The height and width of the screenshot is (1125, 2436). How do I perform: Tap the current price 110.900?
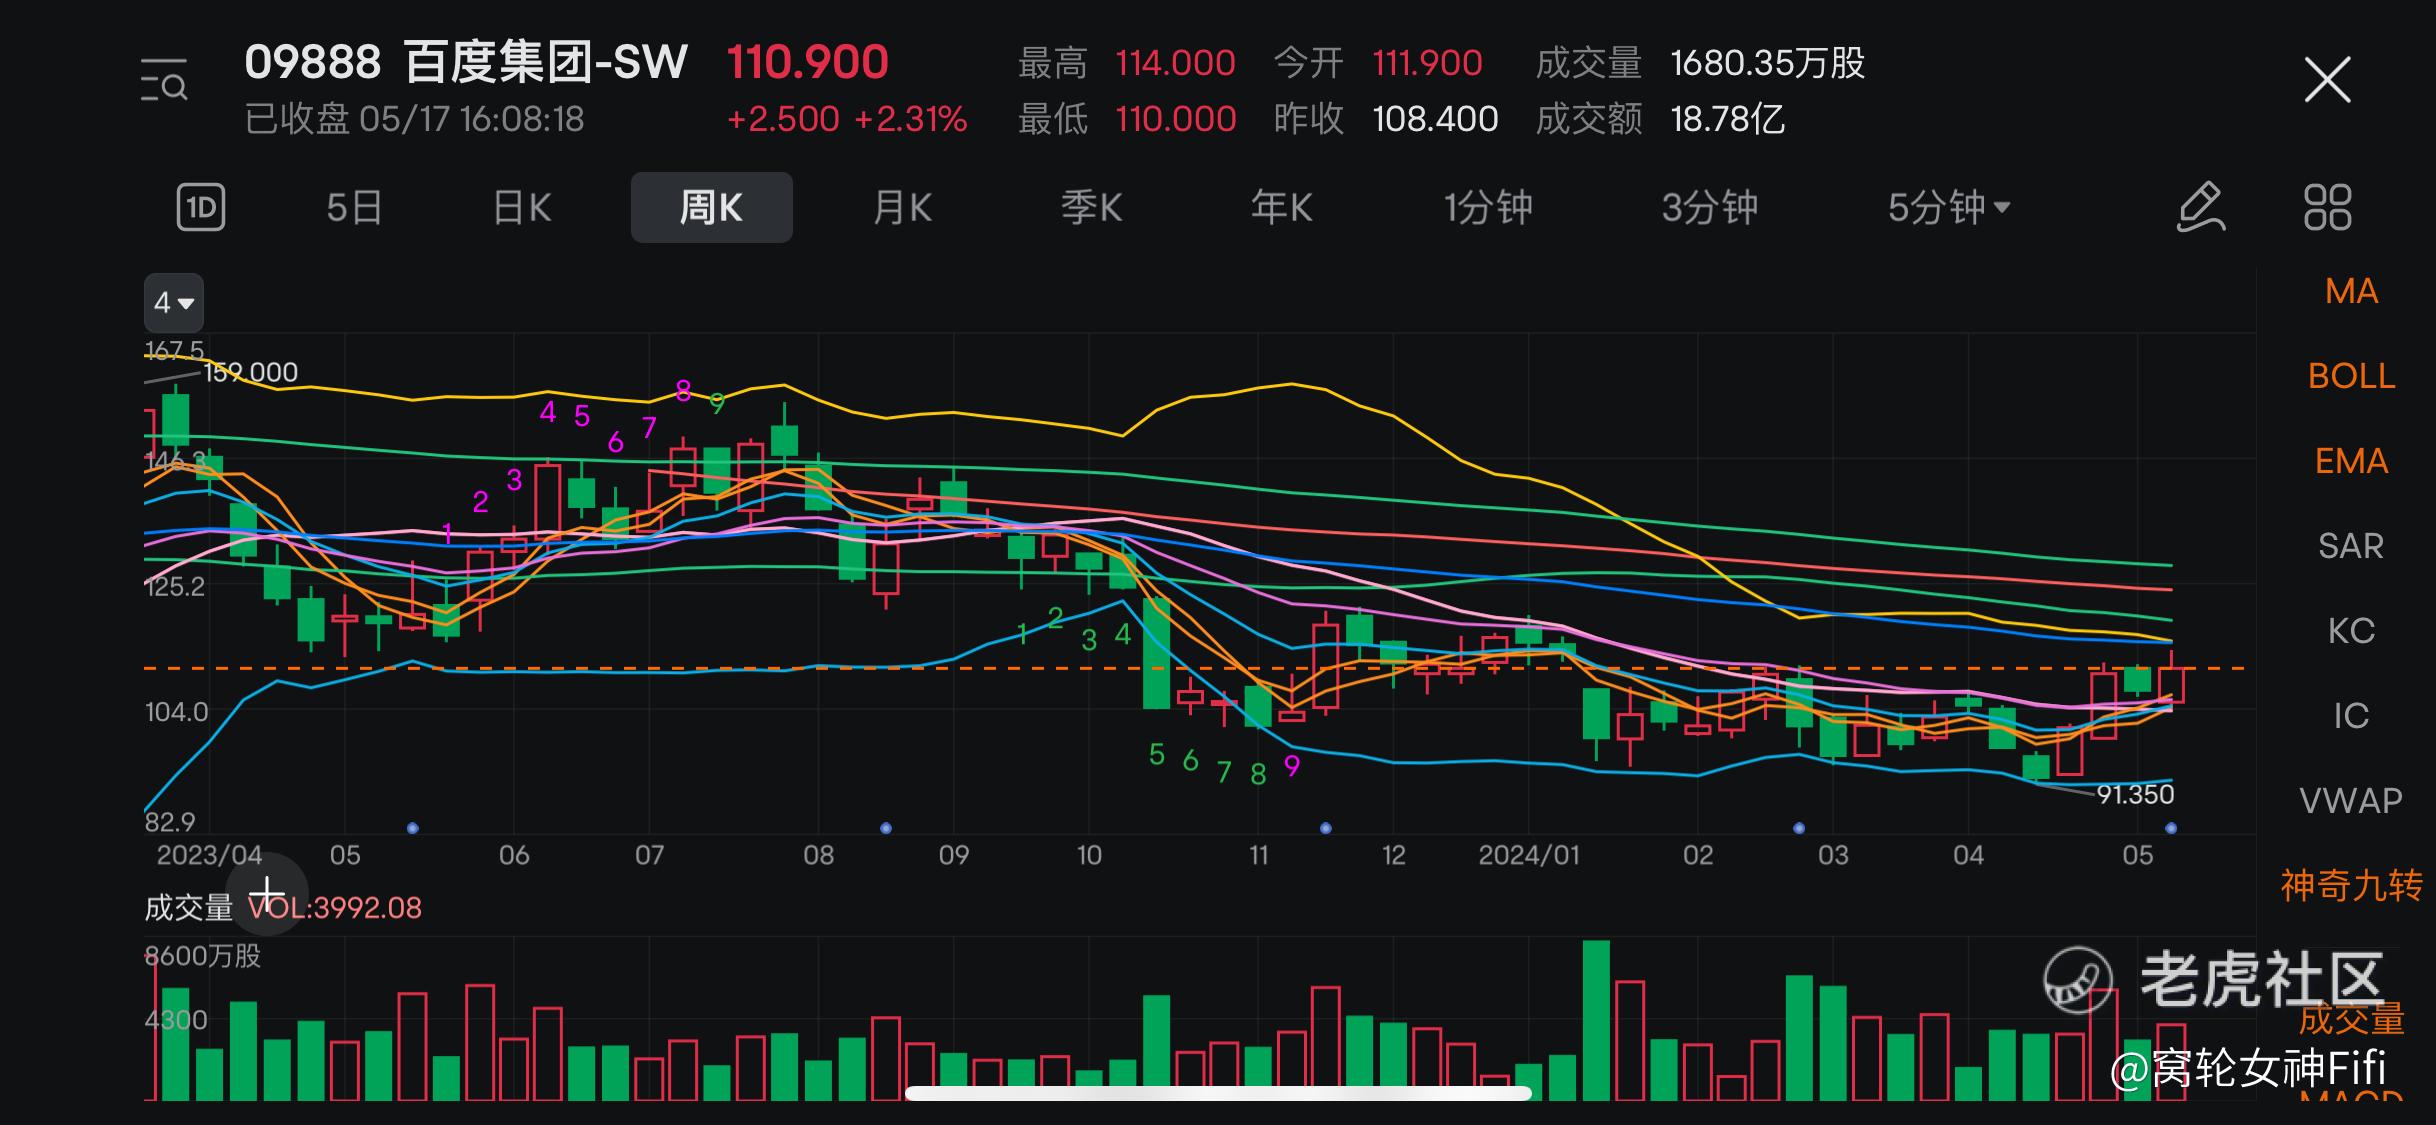coord(807,62)
